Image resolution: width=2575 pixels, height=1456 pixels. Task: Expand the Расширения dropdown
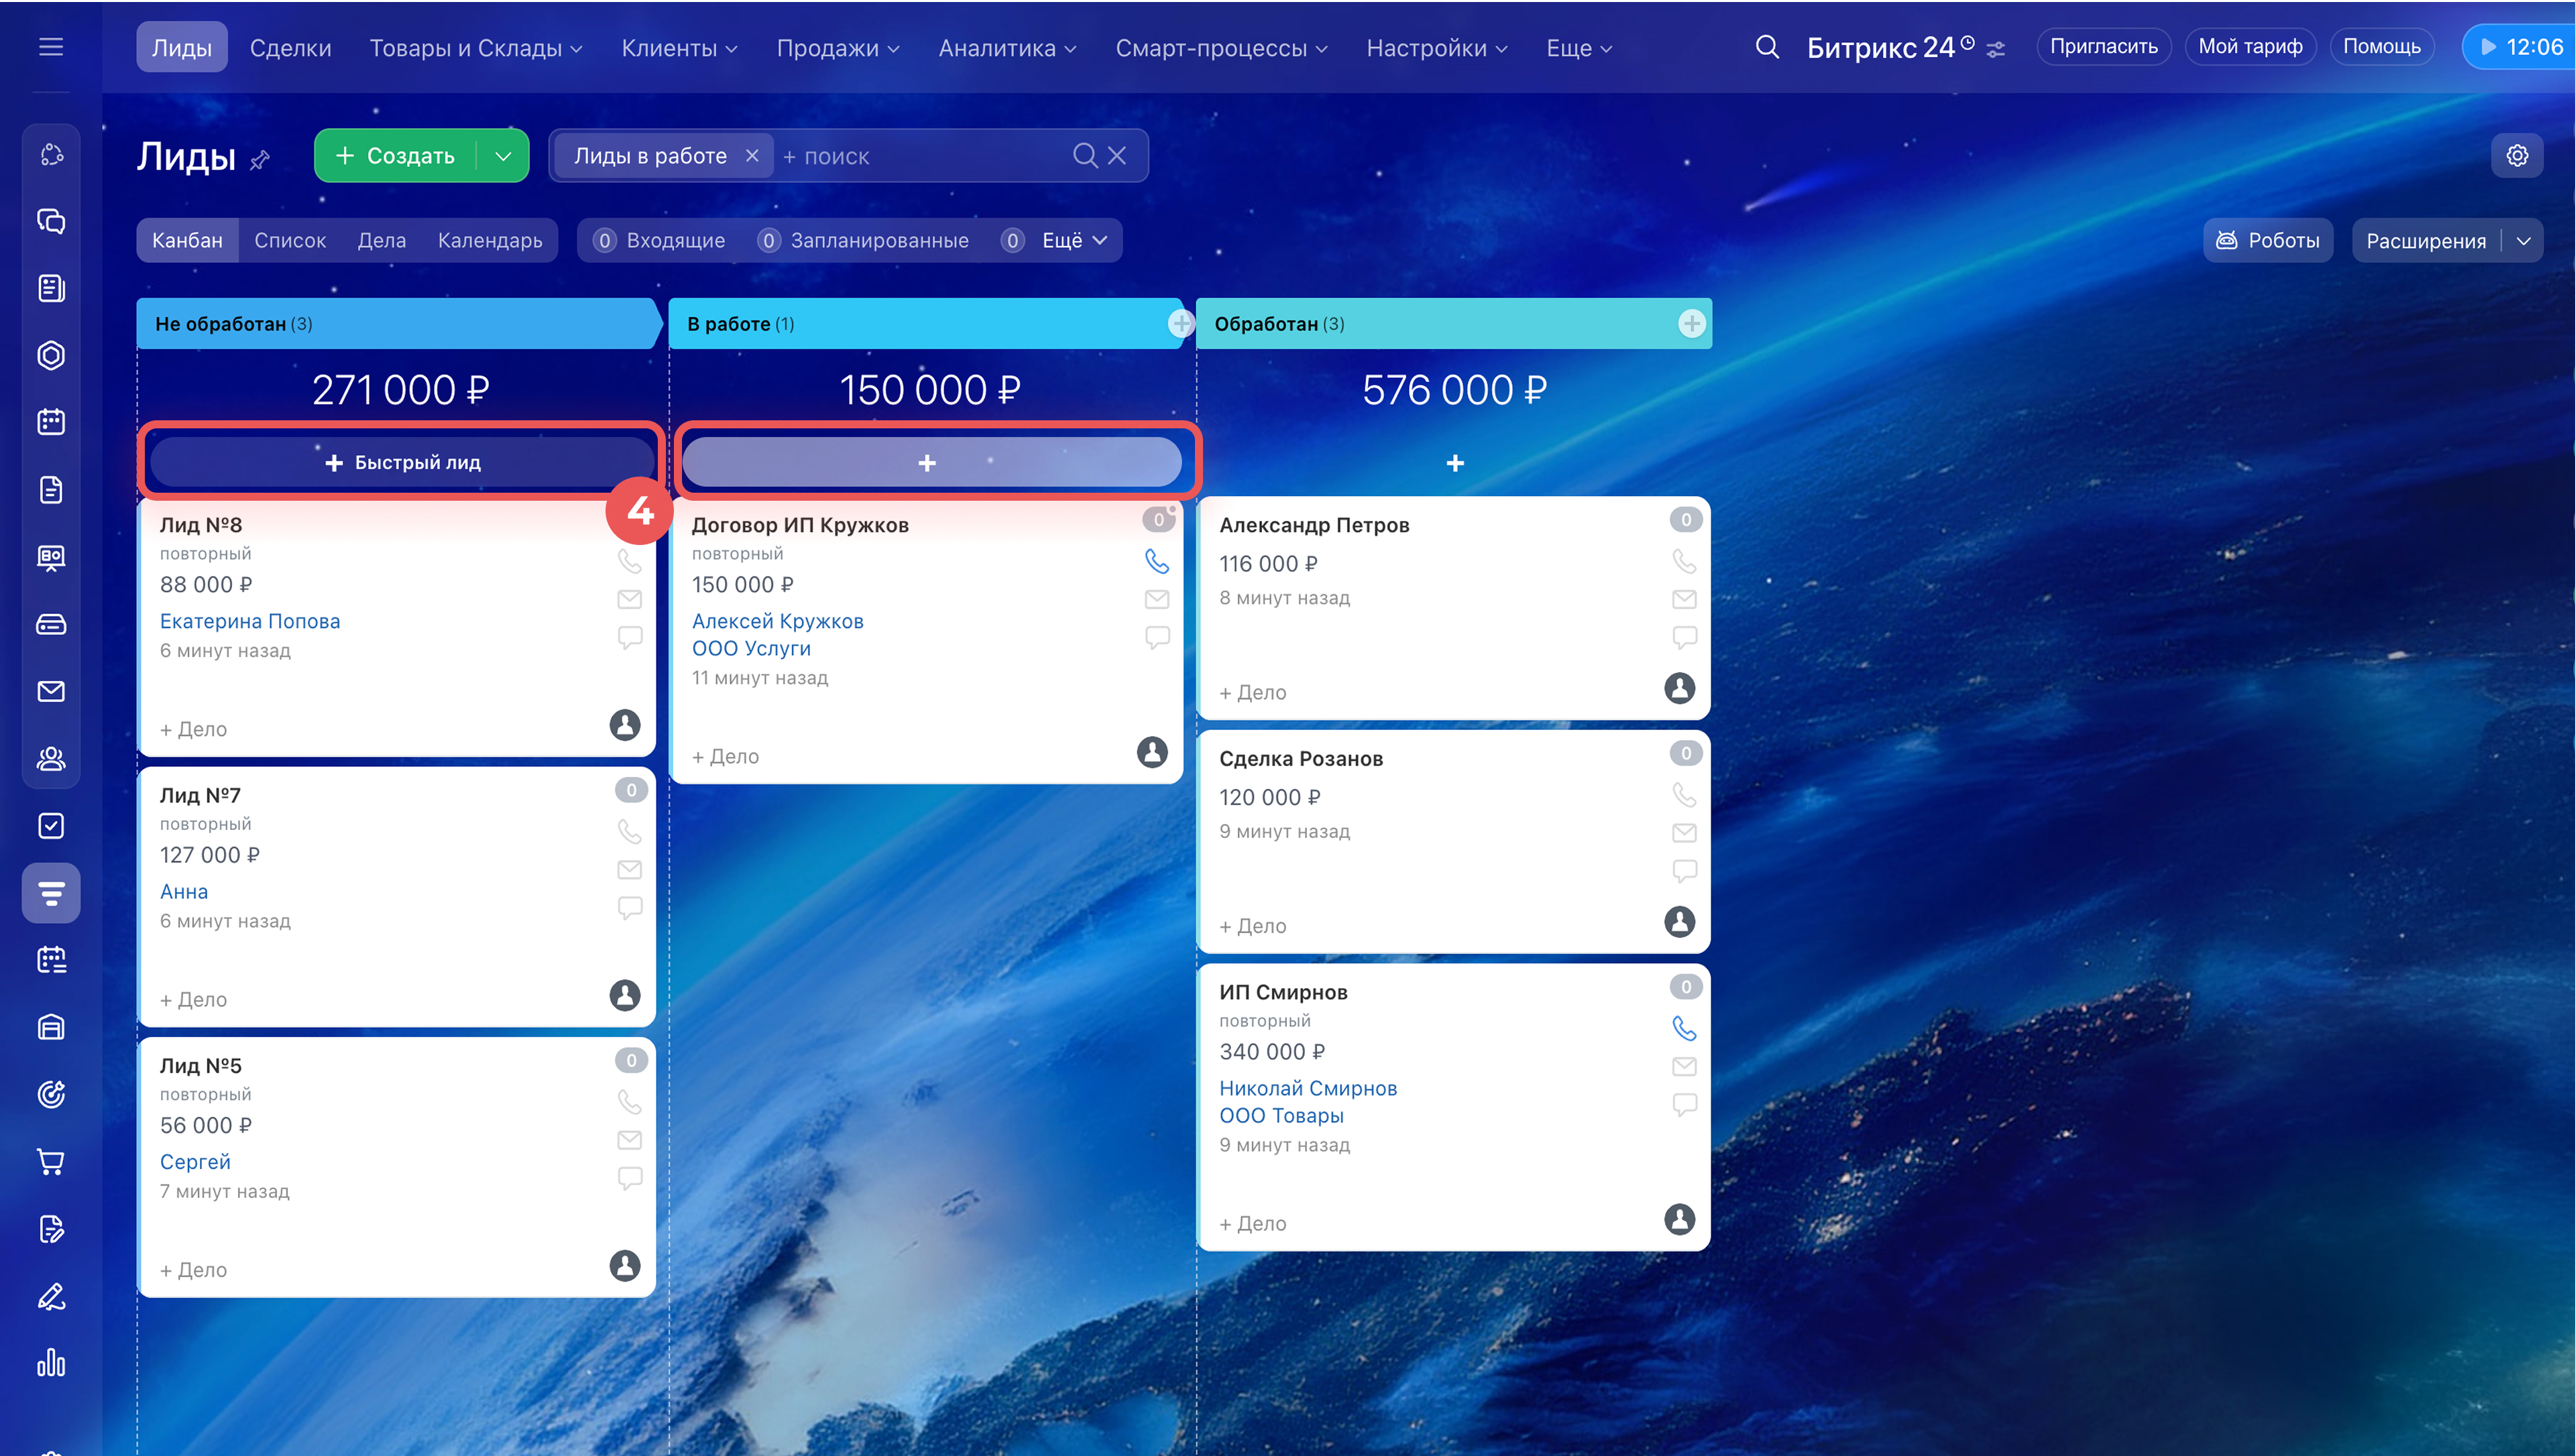pos(2523,241)
